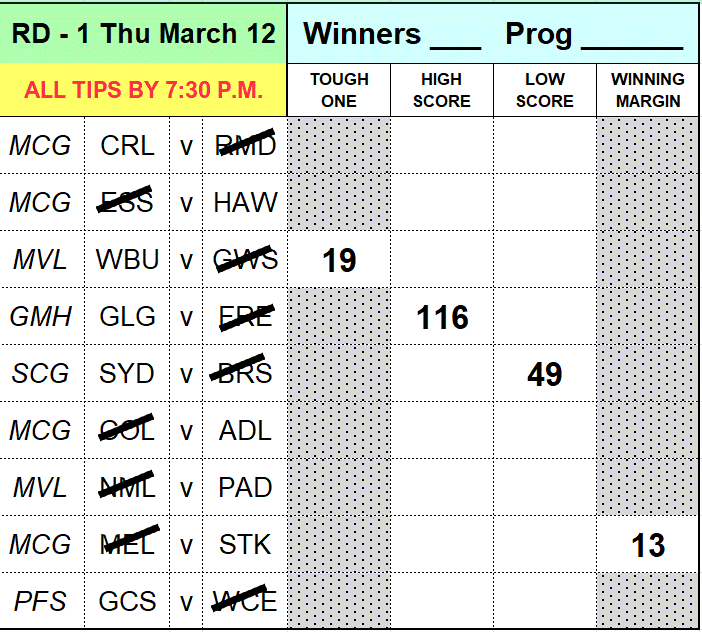Select the low score cell showing 49
Viewport: 702px width, 632px height.
point(545,374)
